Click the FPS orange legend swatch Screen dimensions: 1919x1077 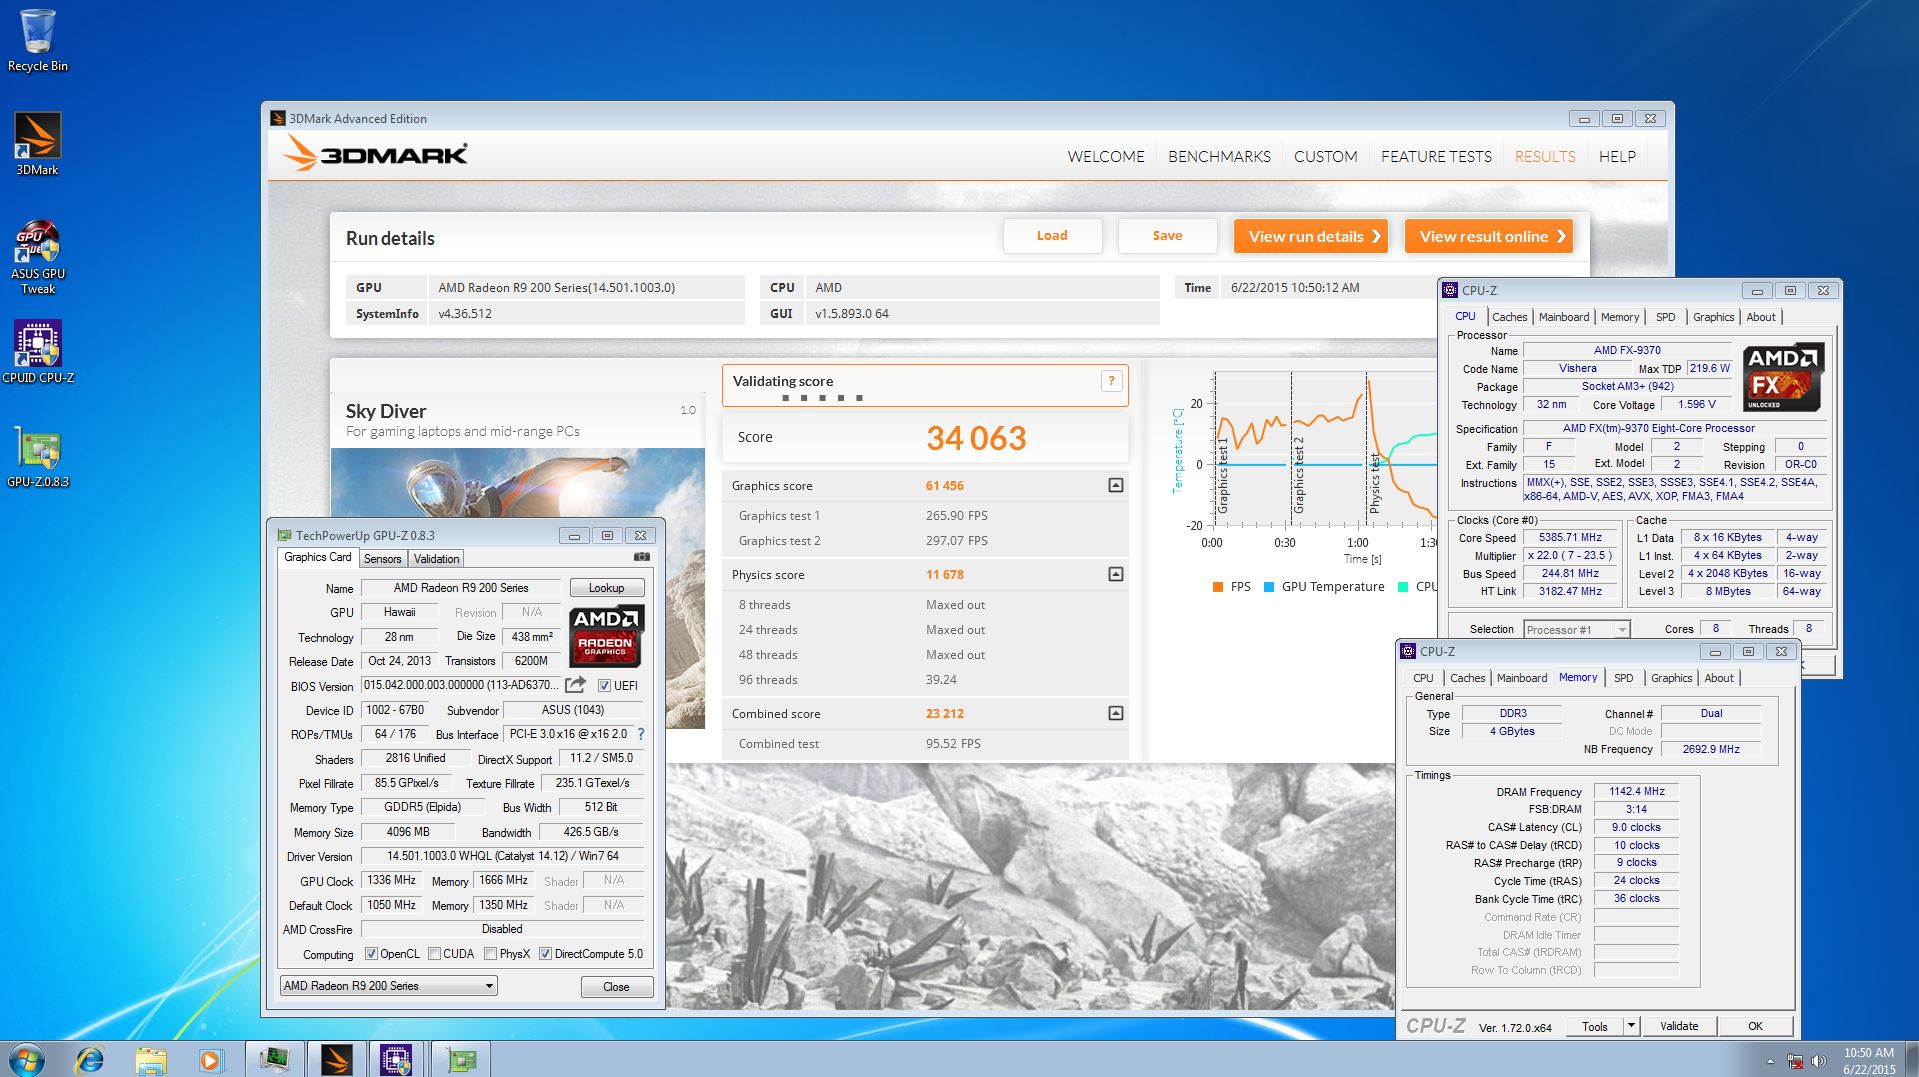[x=1218, y=587]
